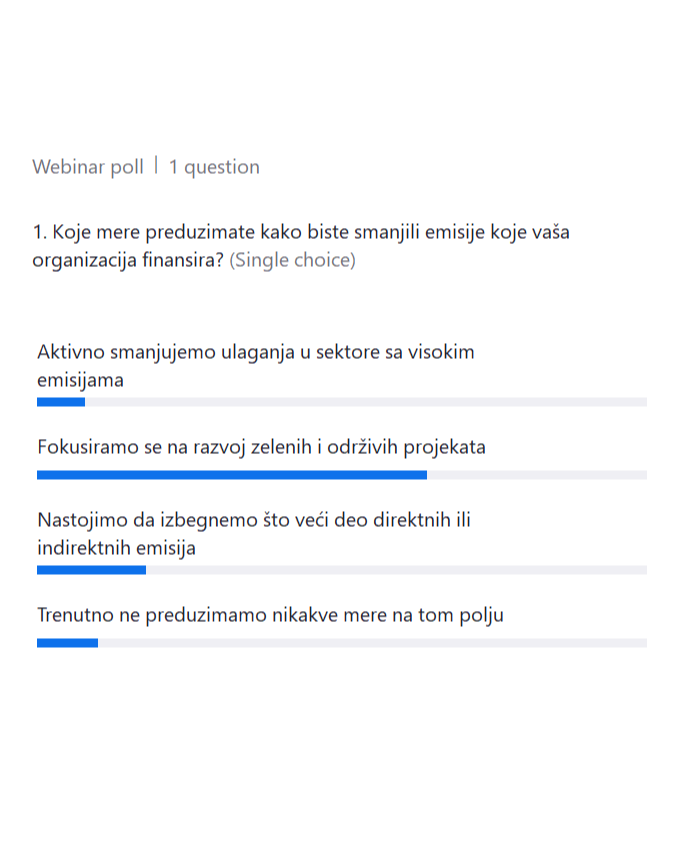Image resolution: width=679 pixels, height=849 pixels.
Task: Select "Trenutno ne preduzimamo nikakve mere" option
Action: [x=270, y=615]
